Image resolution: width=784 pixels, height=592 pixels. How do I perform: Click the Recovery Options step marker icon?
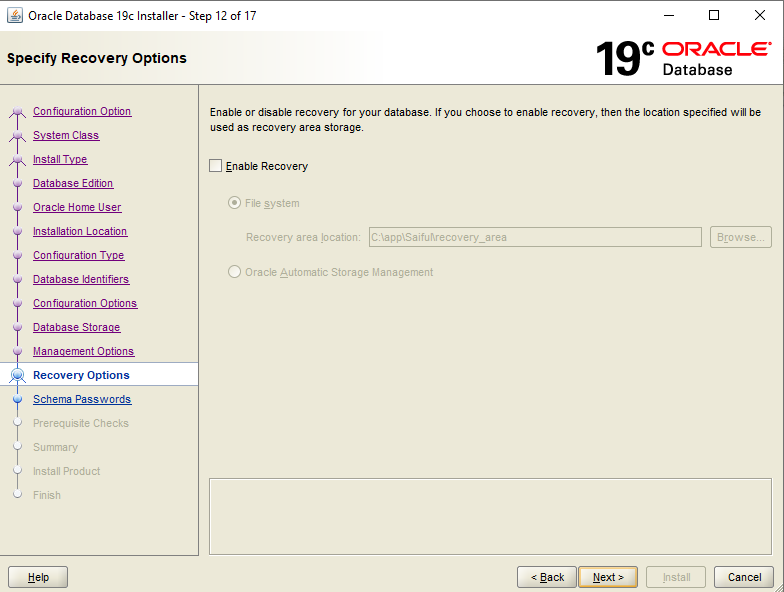click(x=18, y=375)
